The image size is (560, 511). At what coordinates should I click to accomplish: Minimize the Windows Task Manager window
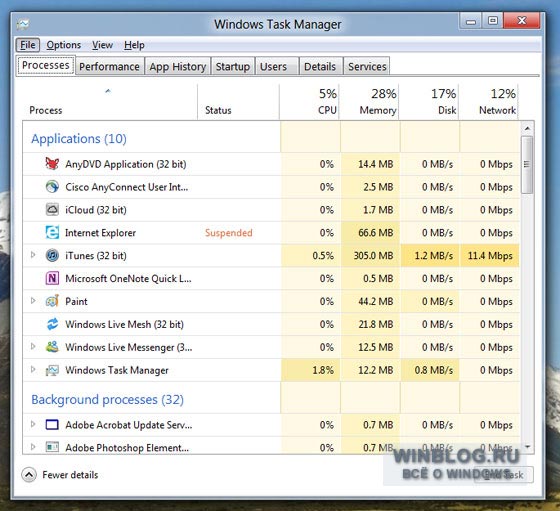(x=470, y=21)
